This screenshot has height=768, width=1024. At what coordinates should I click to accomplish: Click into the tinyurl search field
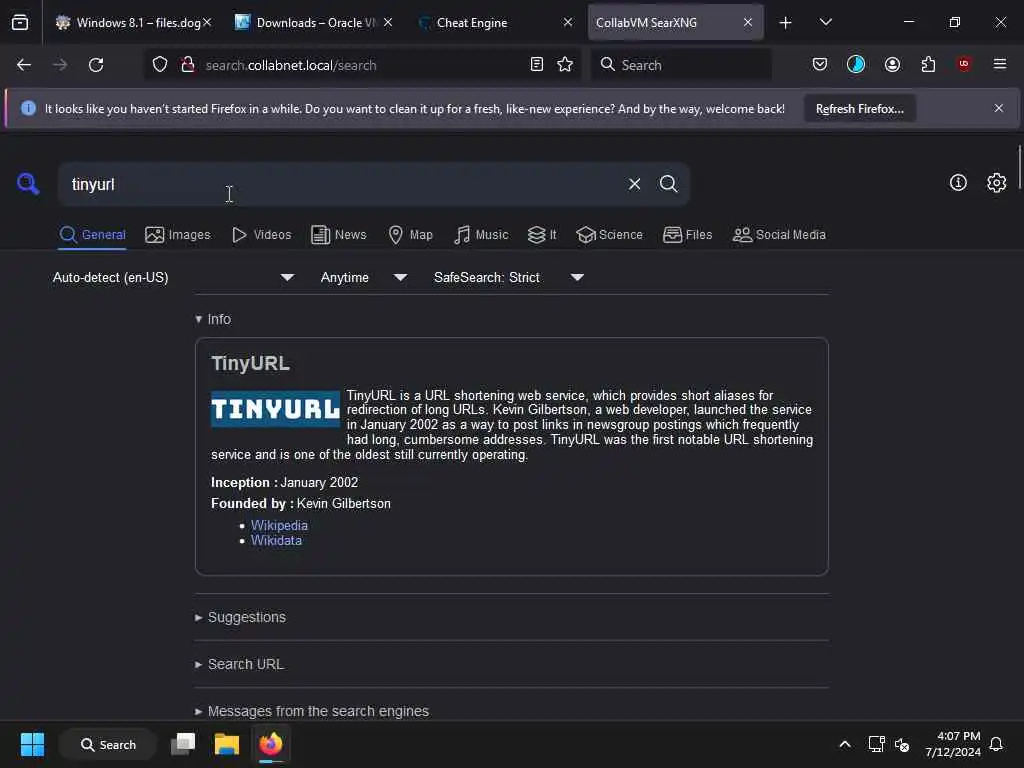[x=340, y=184]
